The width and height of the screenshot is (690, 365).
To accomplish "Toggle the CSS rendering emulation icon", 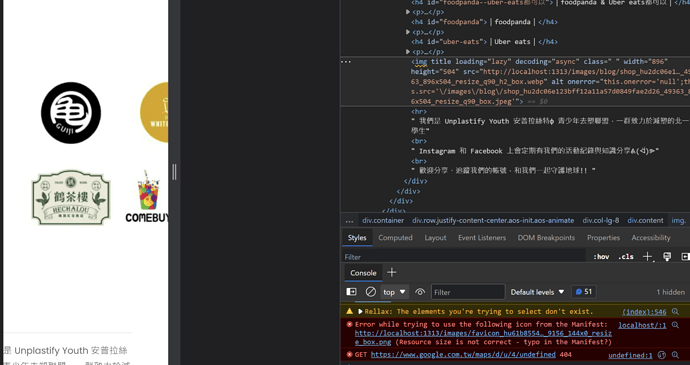I will [667, 257].
